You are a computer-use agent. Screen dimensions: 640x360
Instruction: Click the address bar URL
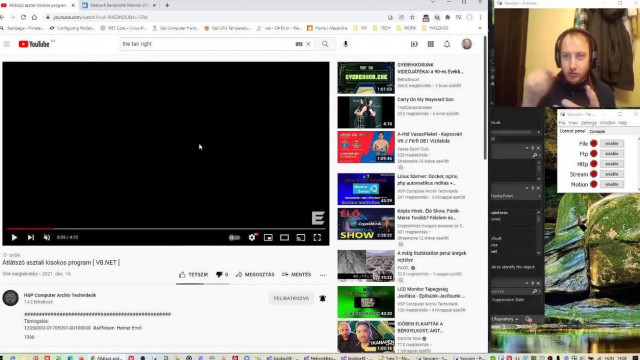coord(100,17)
